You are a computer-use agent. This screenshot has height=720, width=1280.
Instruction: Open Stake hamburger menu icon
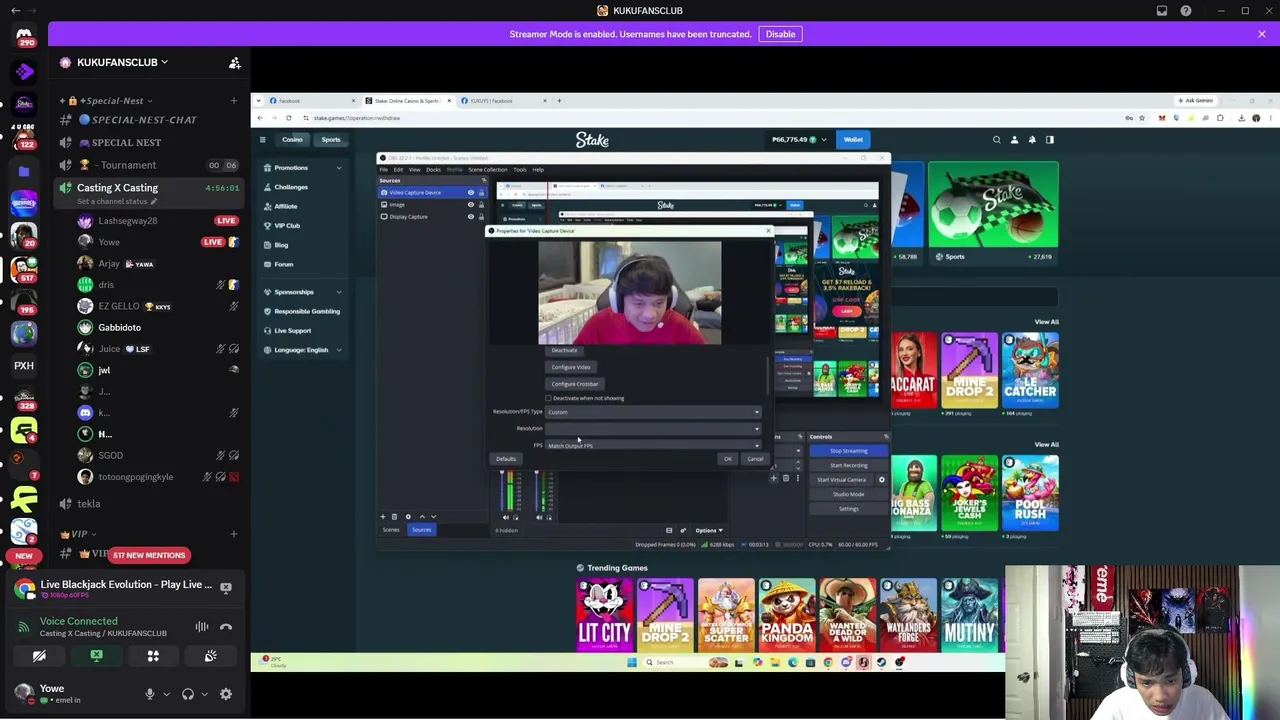(262, 140)
